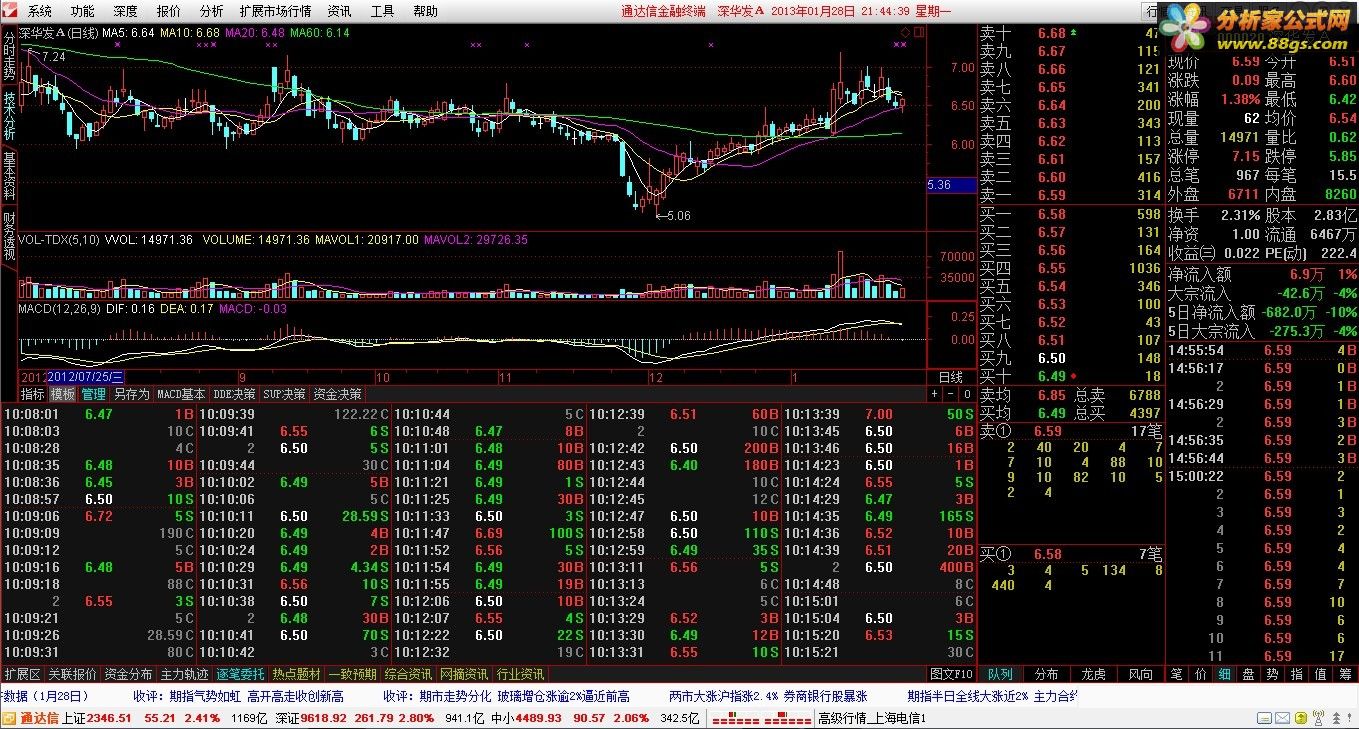This screenshot has width=1359, height=729.
Task: Switch to the 资金分布 tab
Action: [129, 674]
